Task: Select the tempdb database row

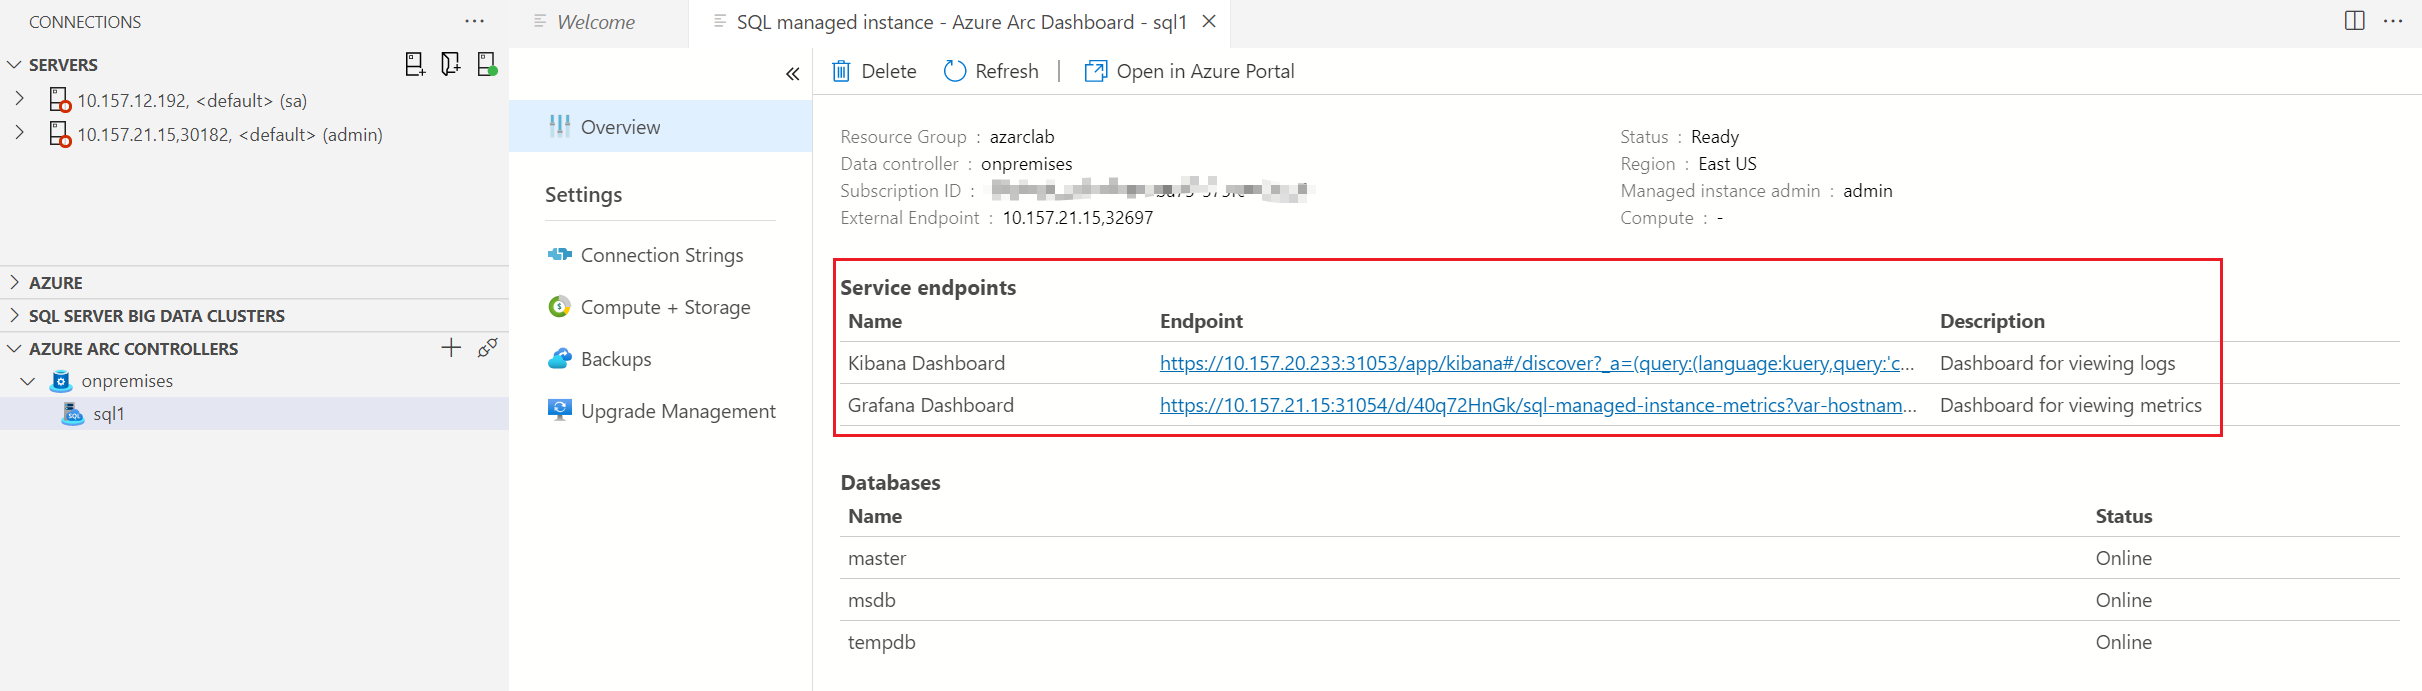Action: pyautogui.click(x=1619, y=642)
